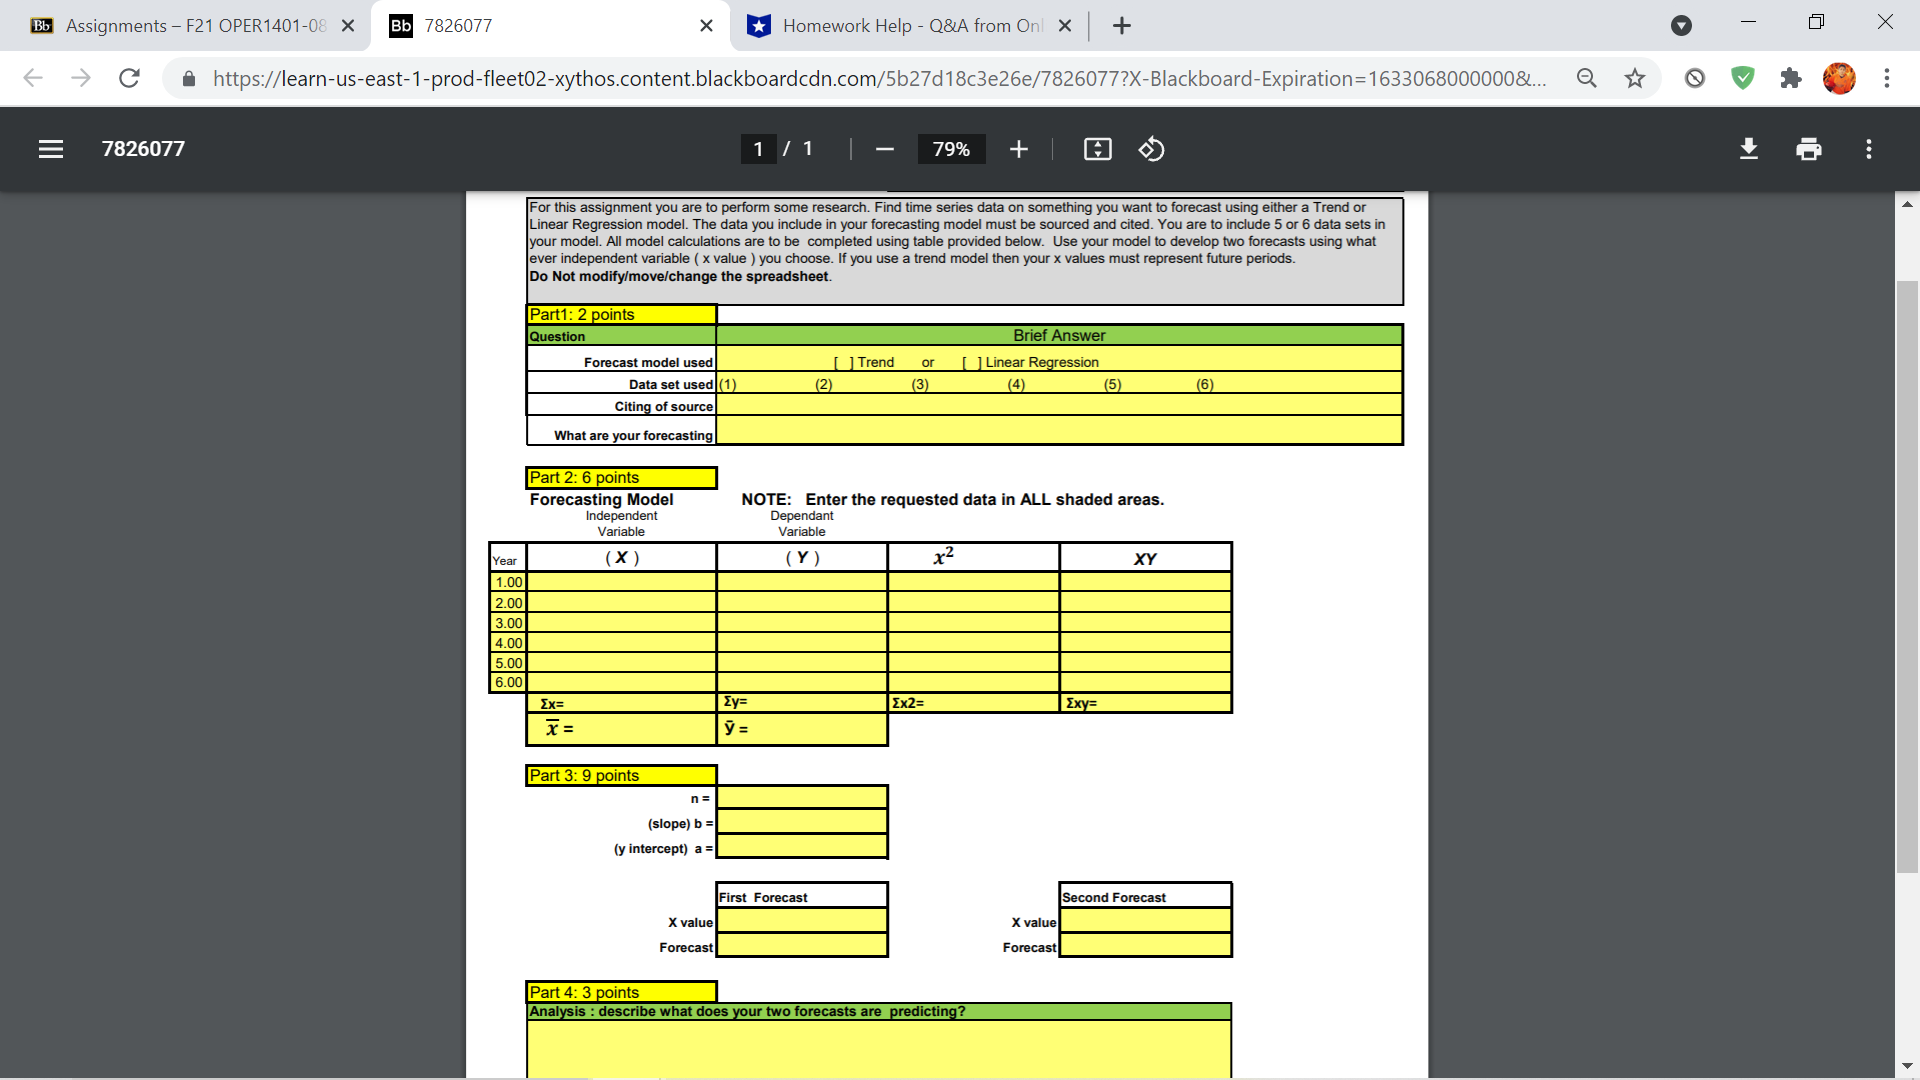The height and width of the screenshot is (1080, 1920).
Task: Click the more options vertical menu icon
Action: pos(1869,149)
